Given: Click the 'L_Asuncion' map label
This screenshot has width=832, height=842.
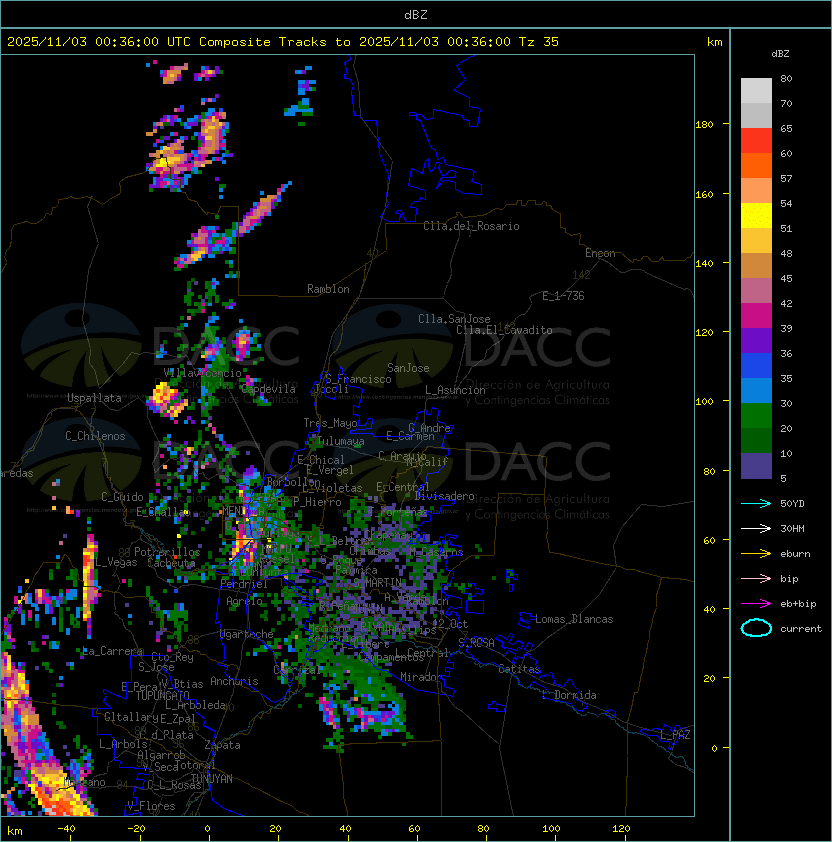Looking at the screenshot, I should pos(455,390).
